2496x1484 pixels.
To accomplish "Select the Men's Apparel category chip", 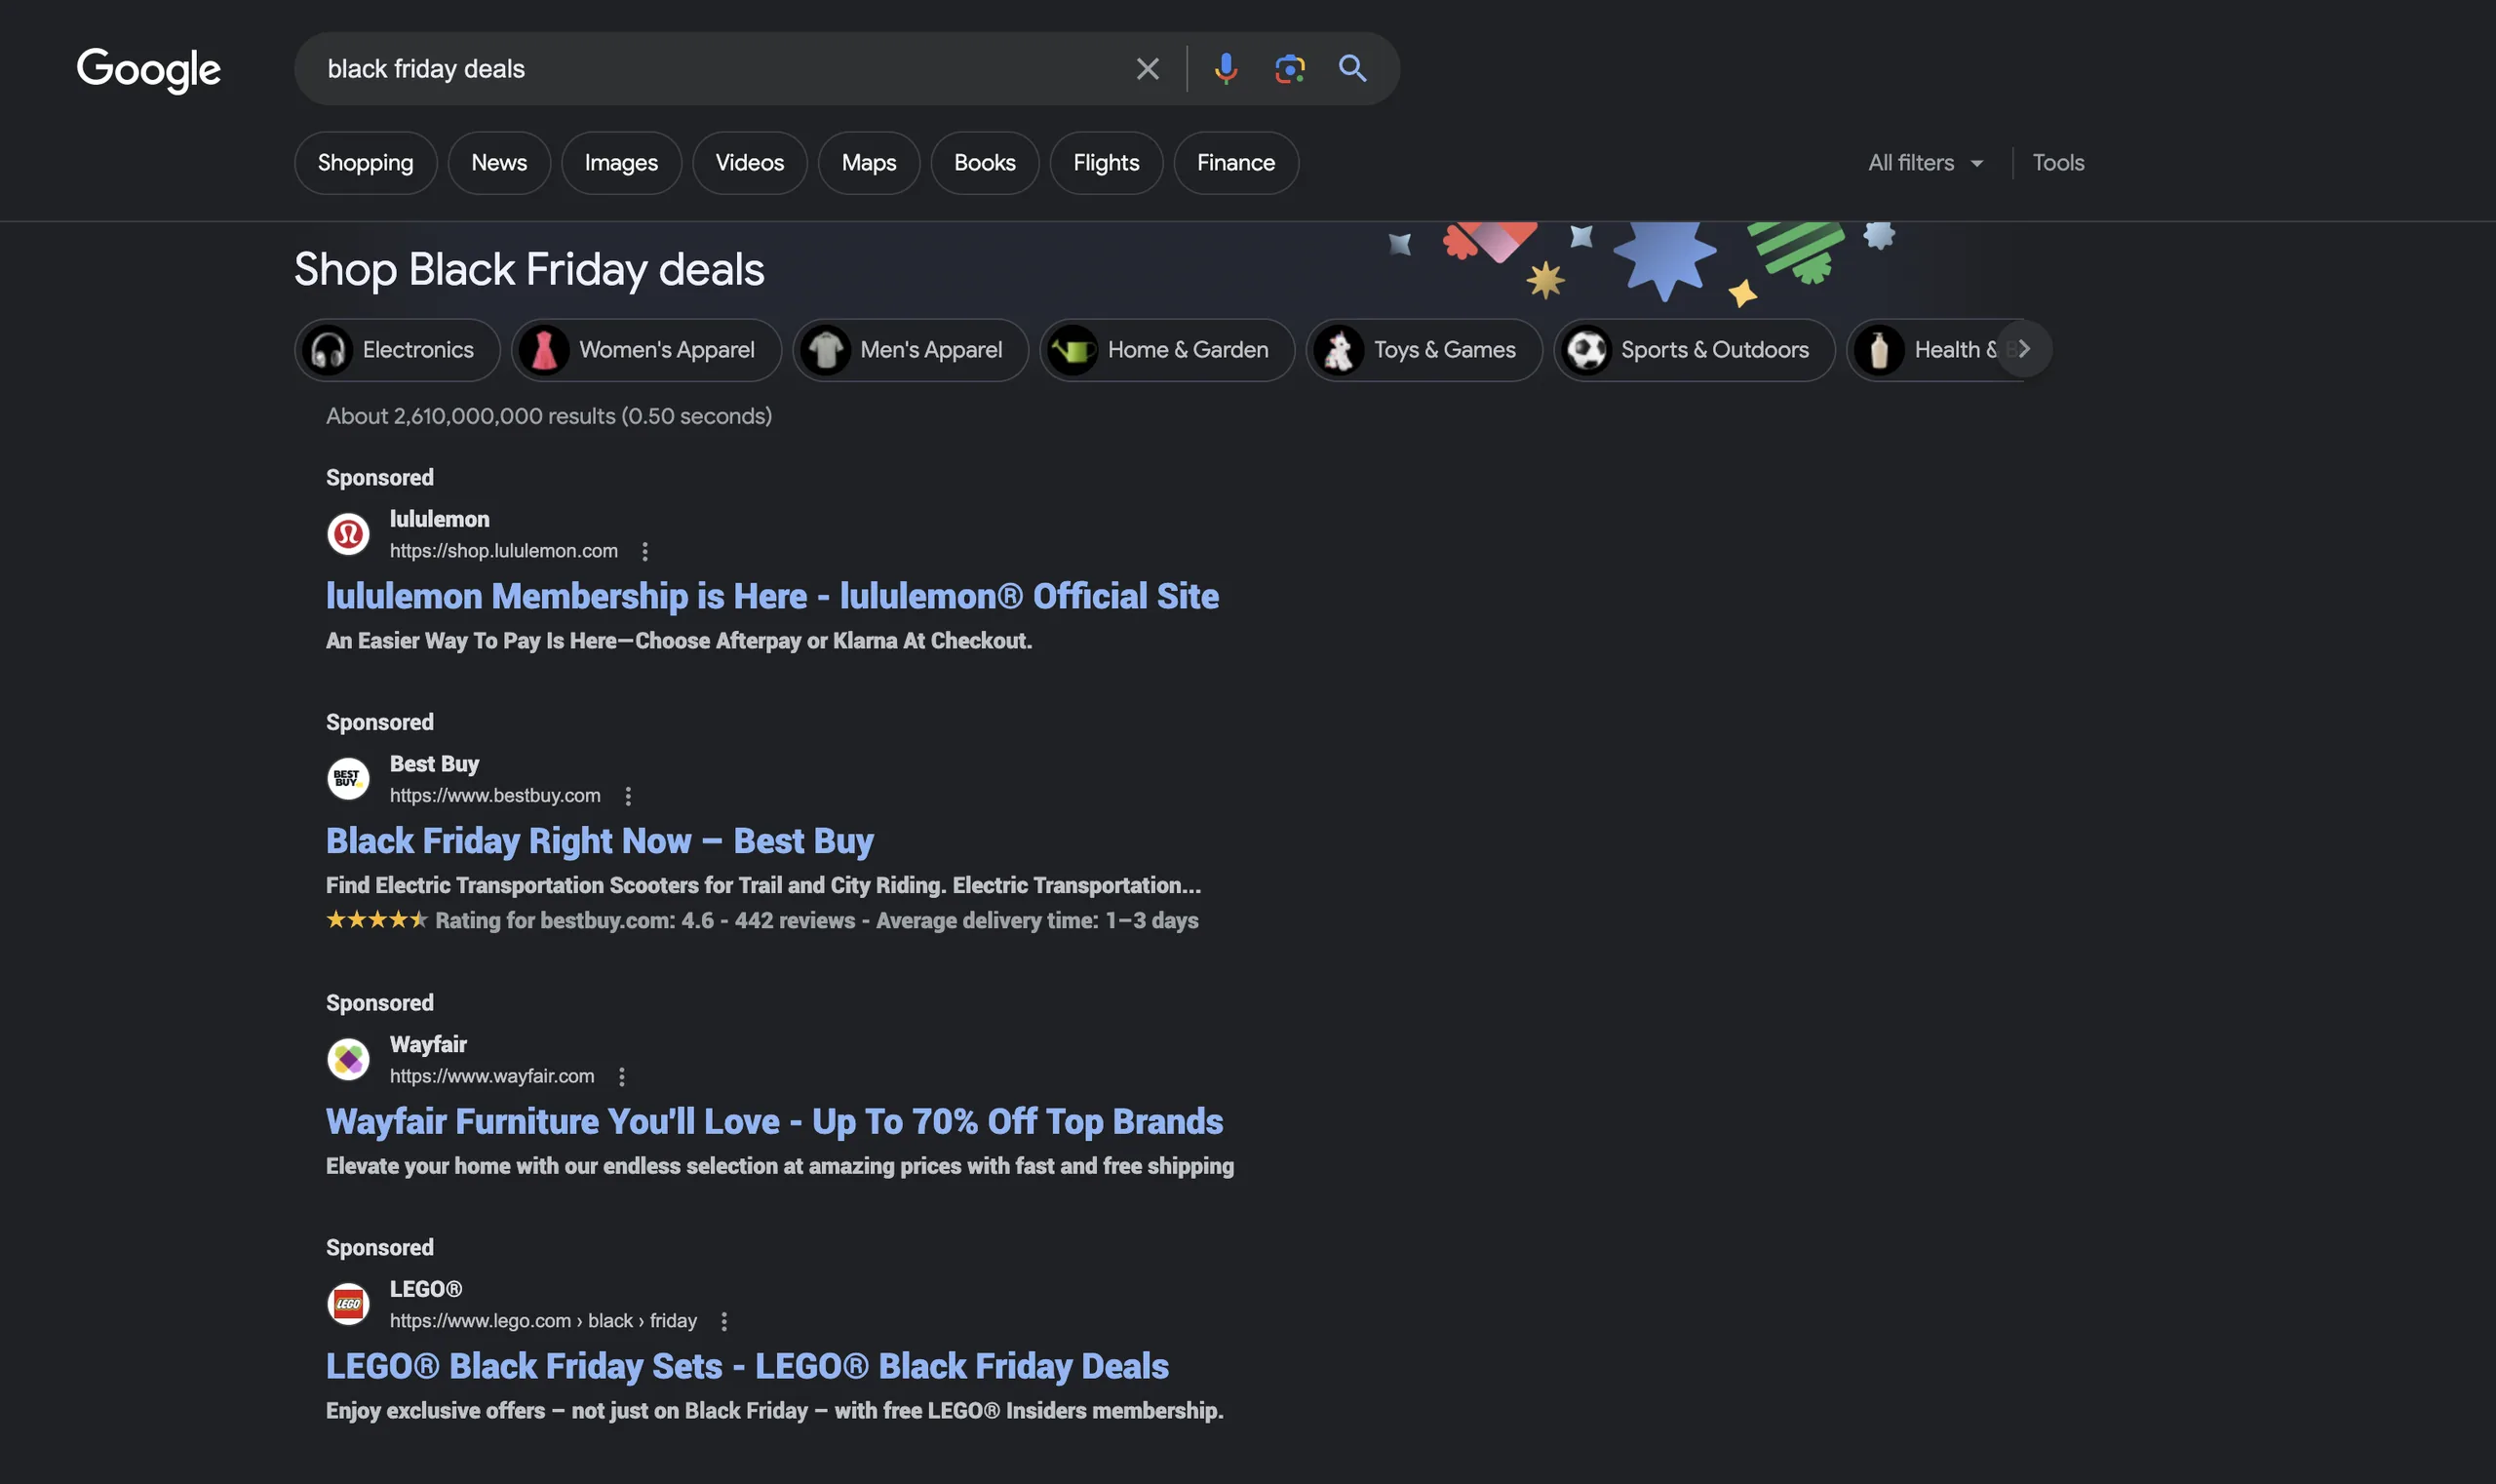I will [x=910, y=350].
